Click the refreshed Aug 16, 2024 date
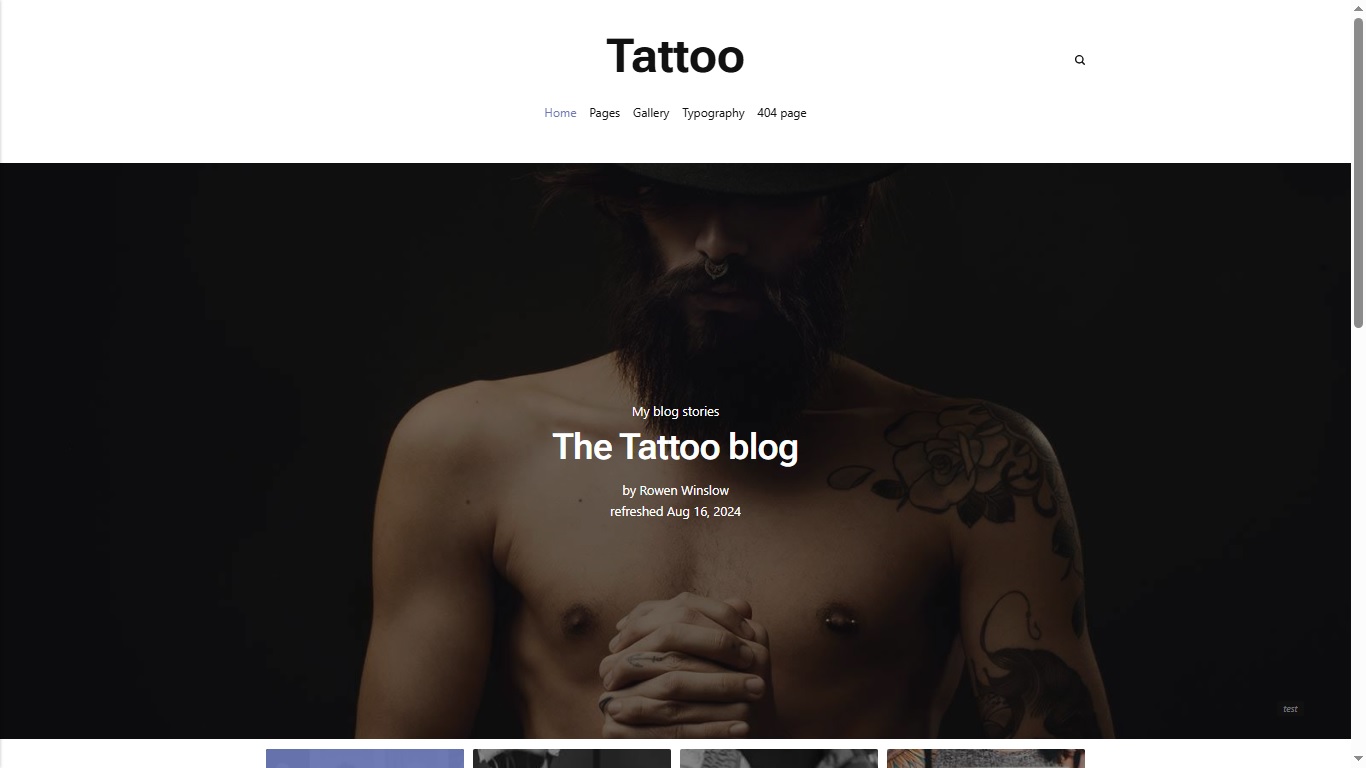Viewport: 1366px width, 768px height. pos(675,511)
